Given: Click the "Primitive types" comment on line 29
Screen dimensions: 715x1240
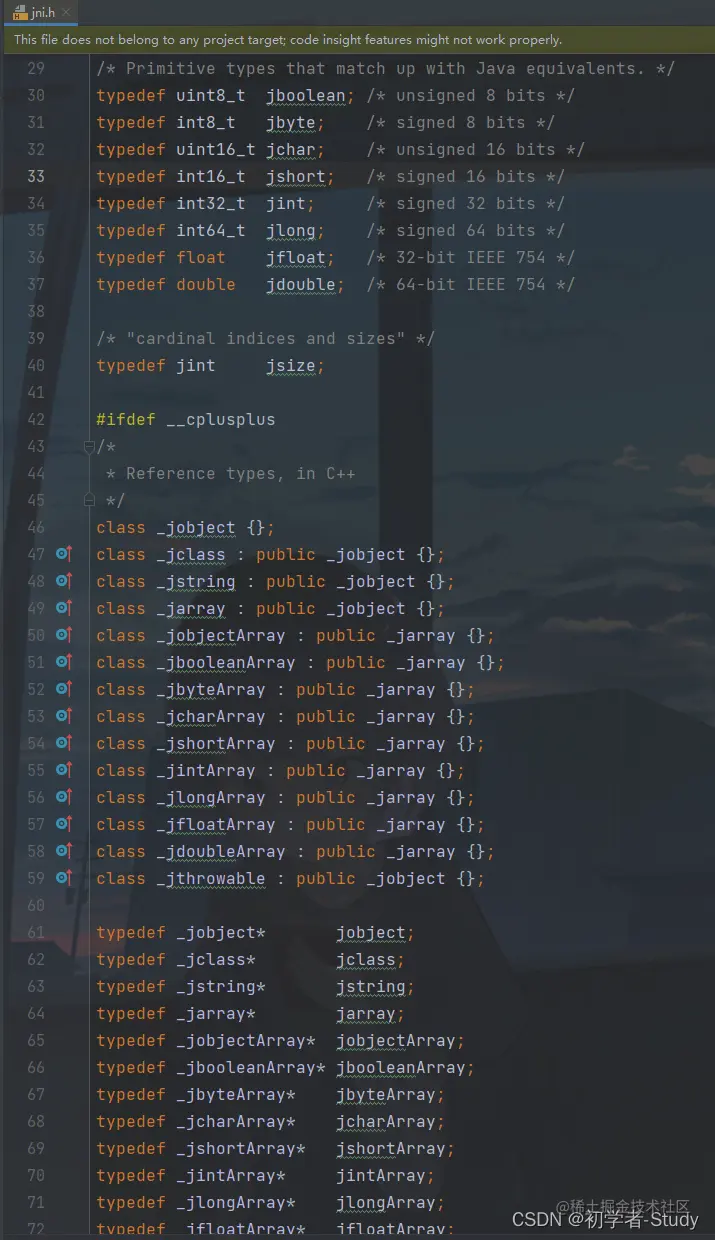Looking at the screenshot, I should 386,69.
